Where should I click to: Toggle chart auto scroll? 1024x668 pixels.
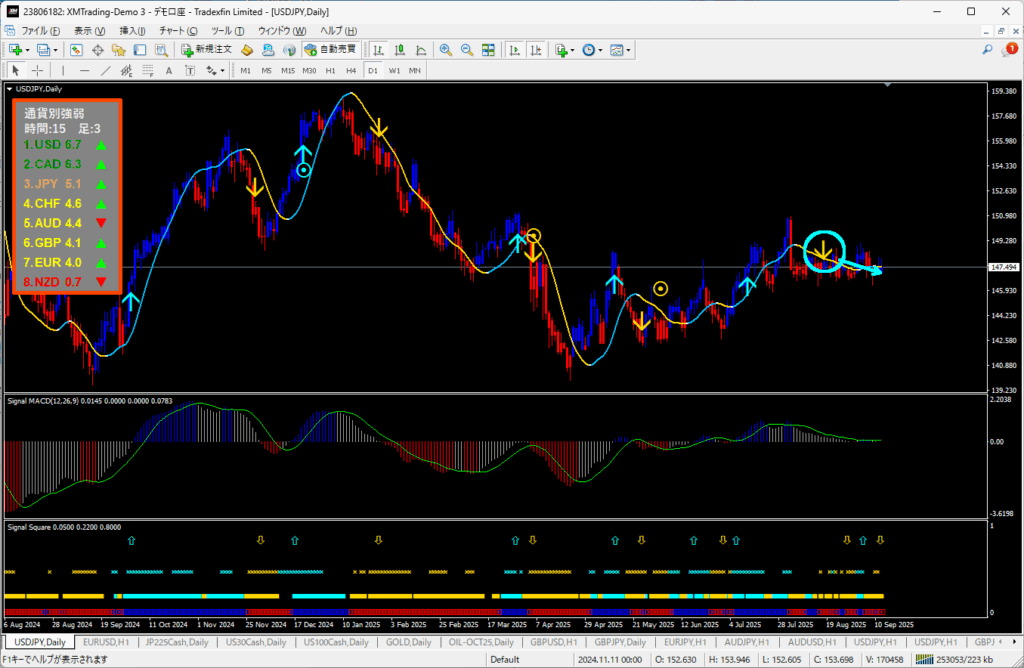[515, 50]
